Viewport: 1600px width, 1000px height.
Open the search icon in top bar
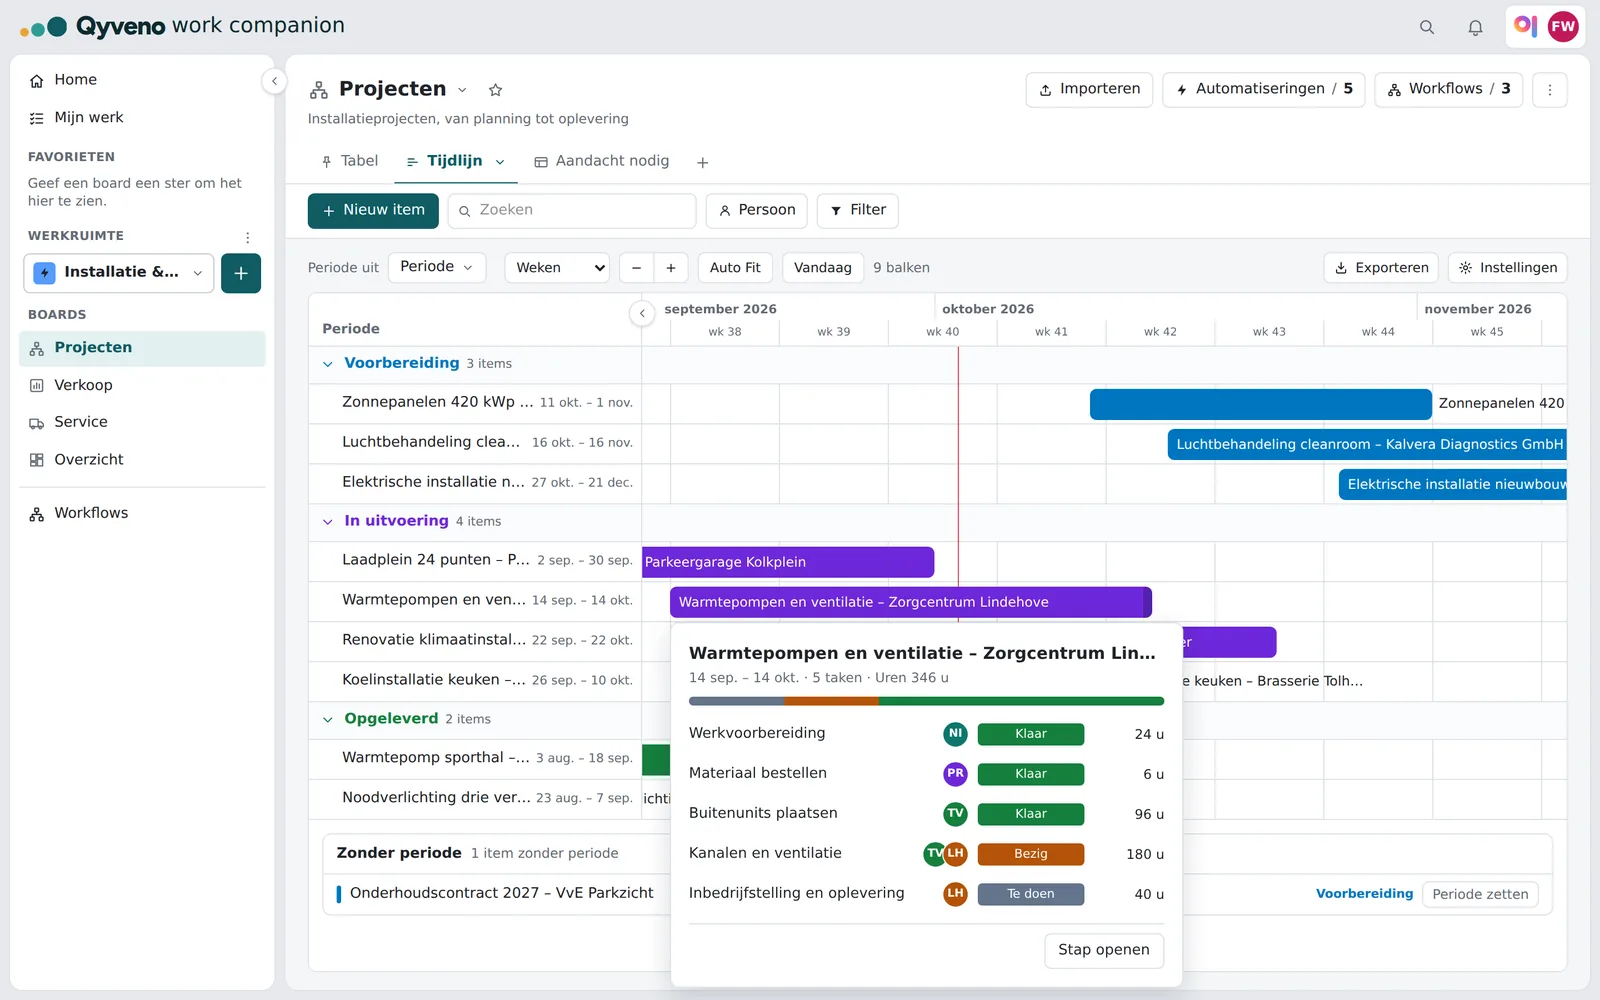1427,27
